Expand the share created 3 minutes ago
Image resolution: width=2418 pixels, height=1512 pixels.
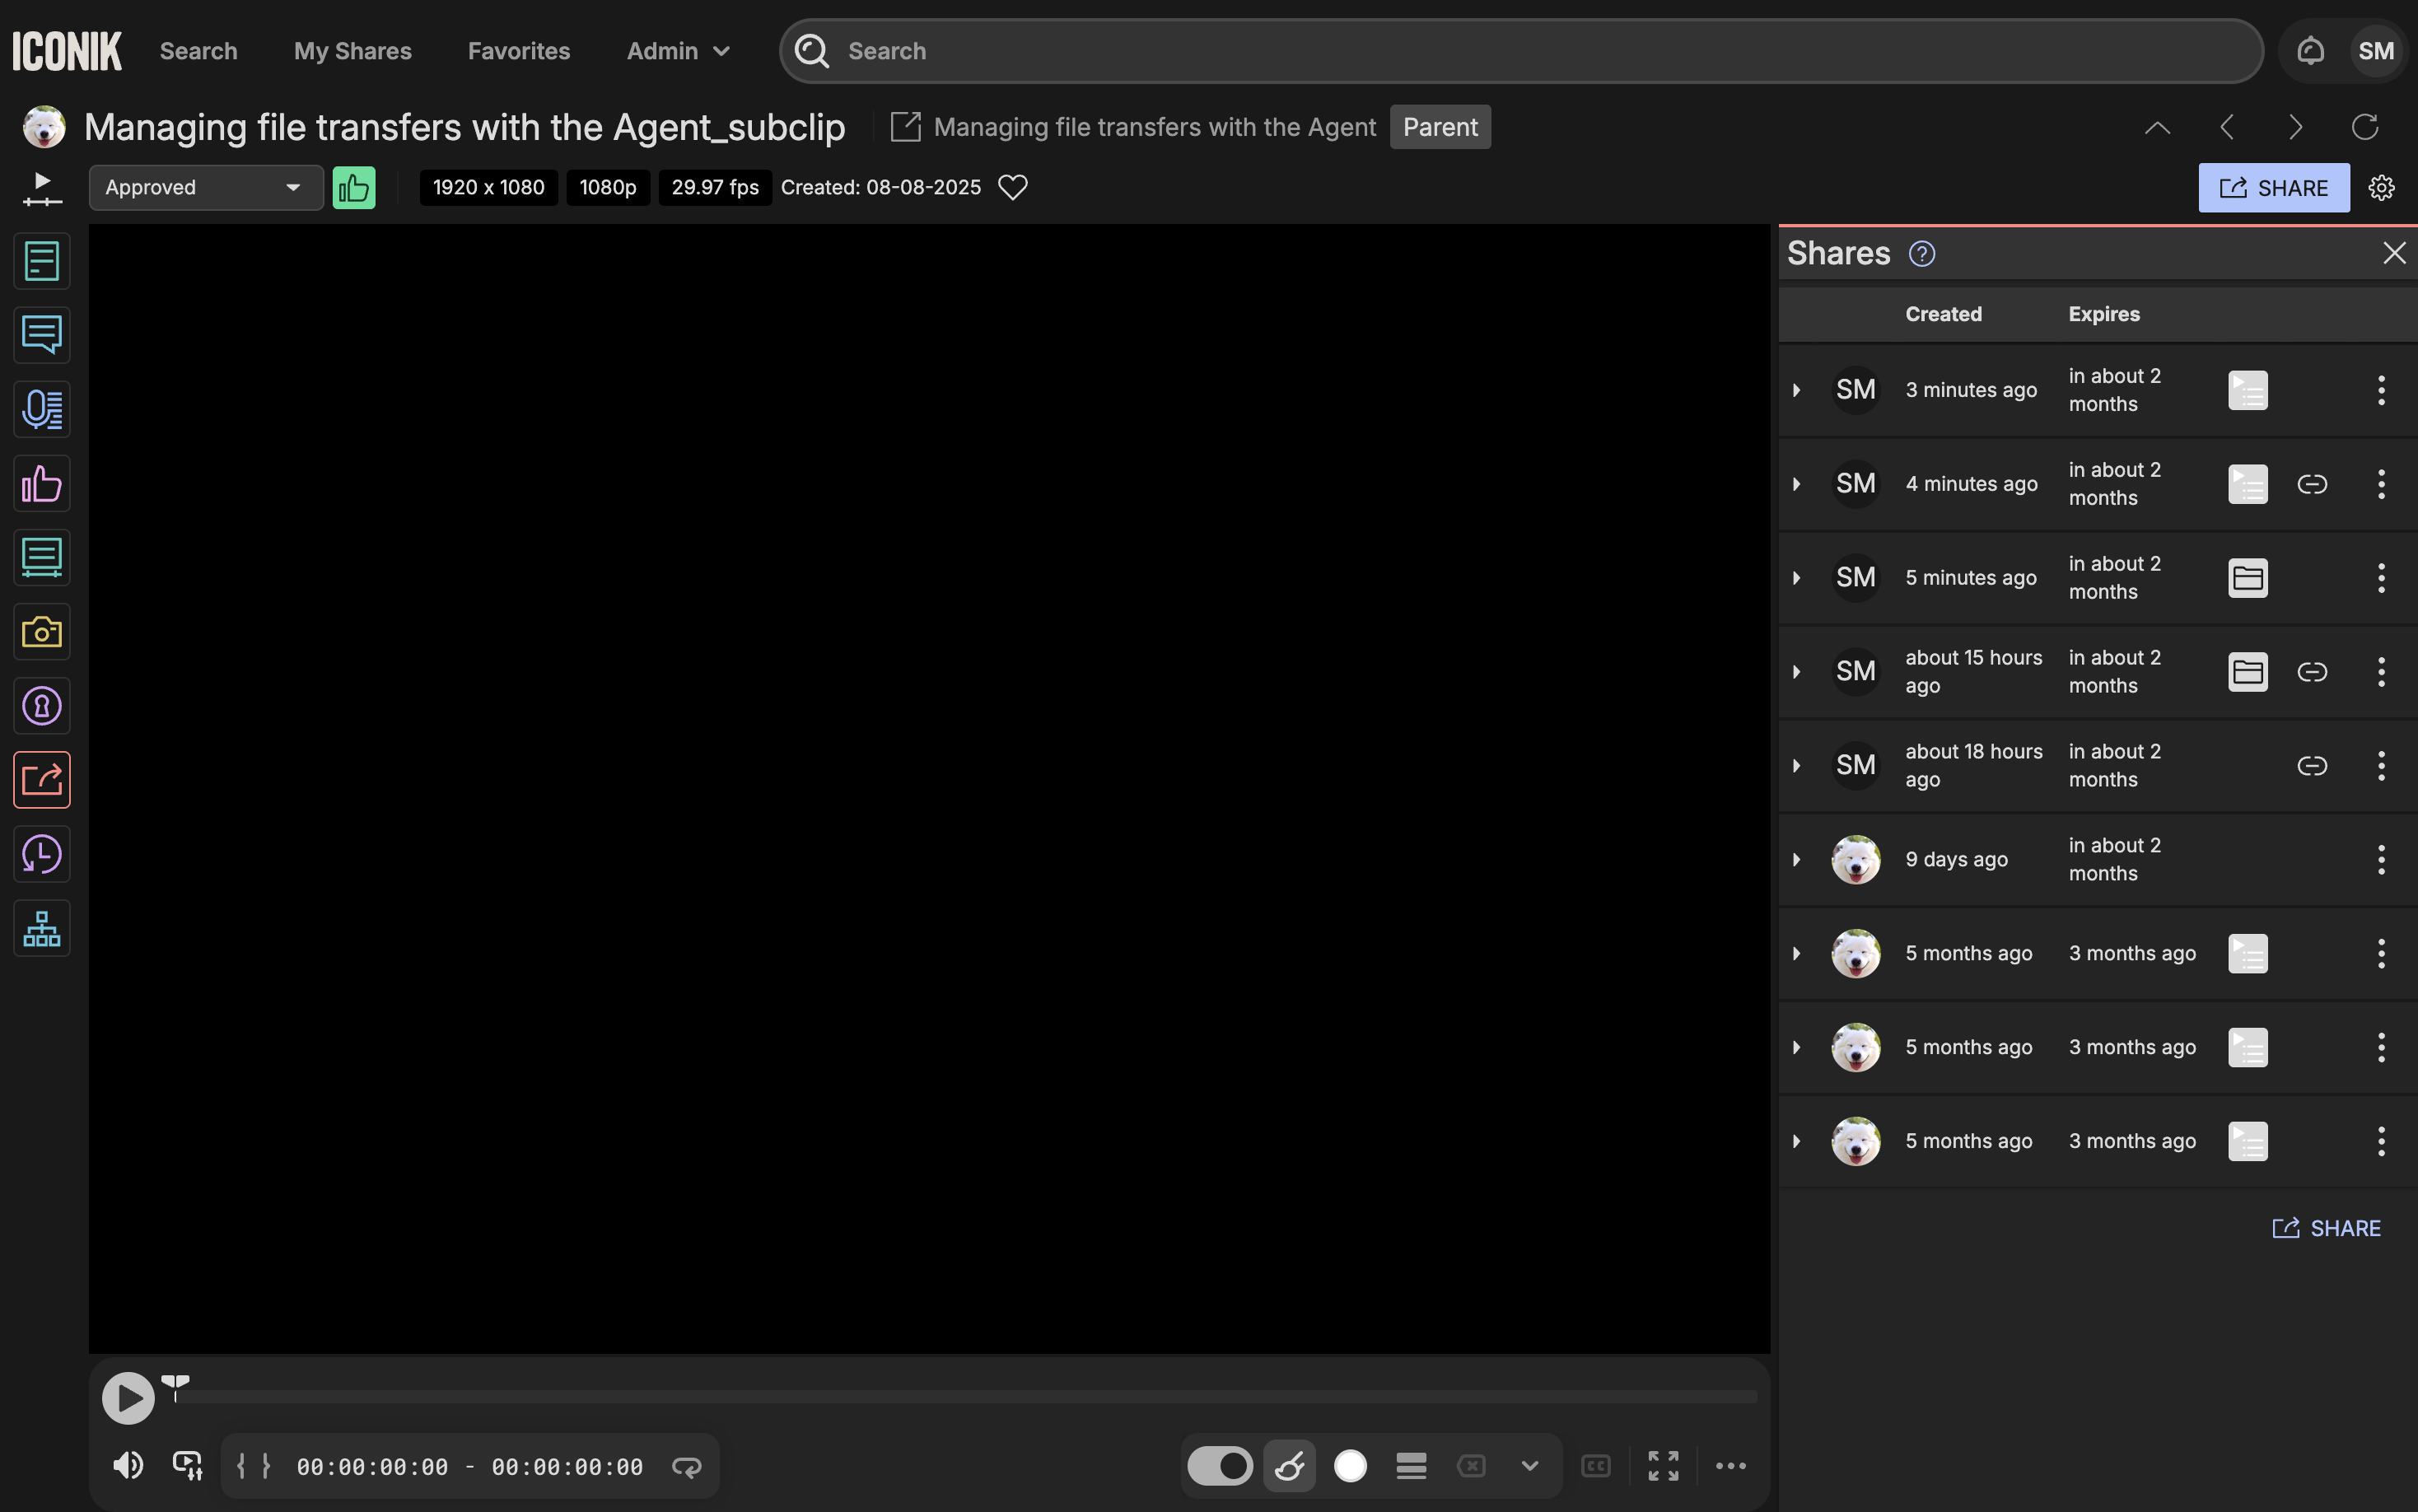tap(1797, 390)
